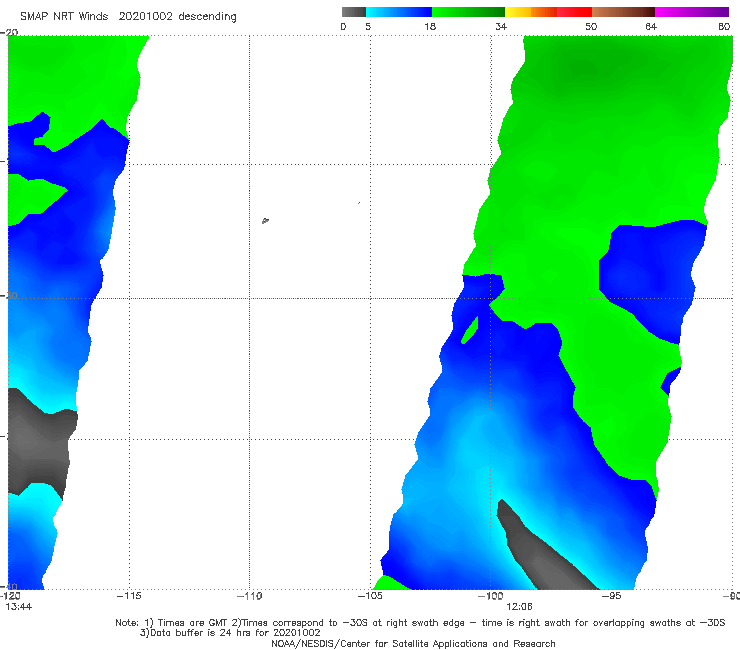Click the swath time '12:06'

coord(519,607)
